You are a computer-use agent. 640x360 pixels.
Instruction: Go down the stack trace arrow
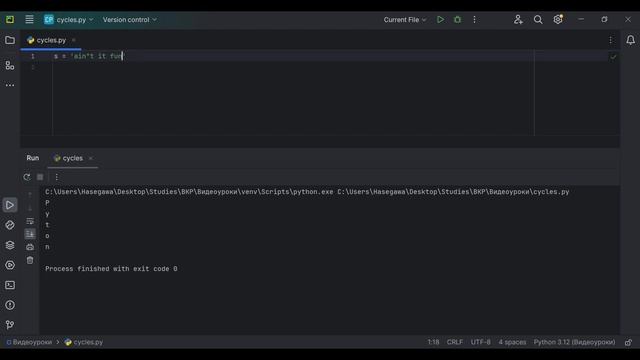coord(30,208)
